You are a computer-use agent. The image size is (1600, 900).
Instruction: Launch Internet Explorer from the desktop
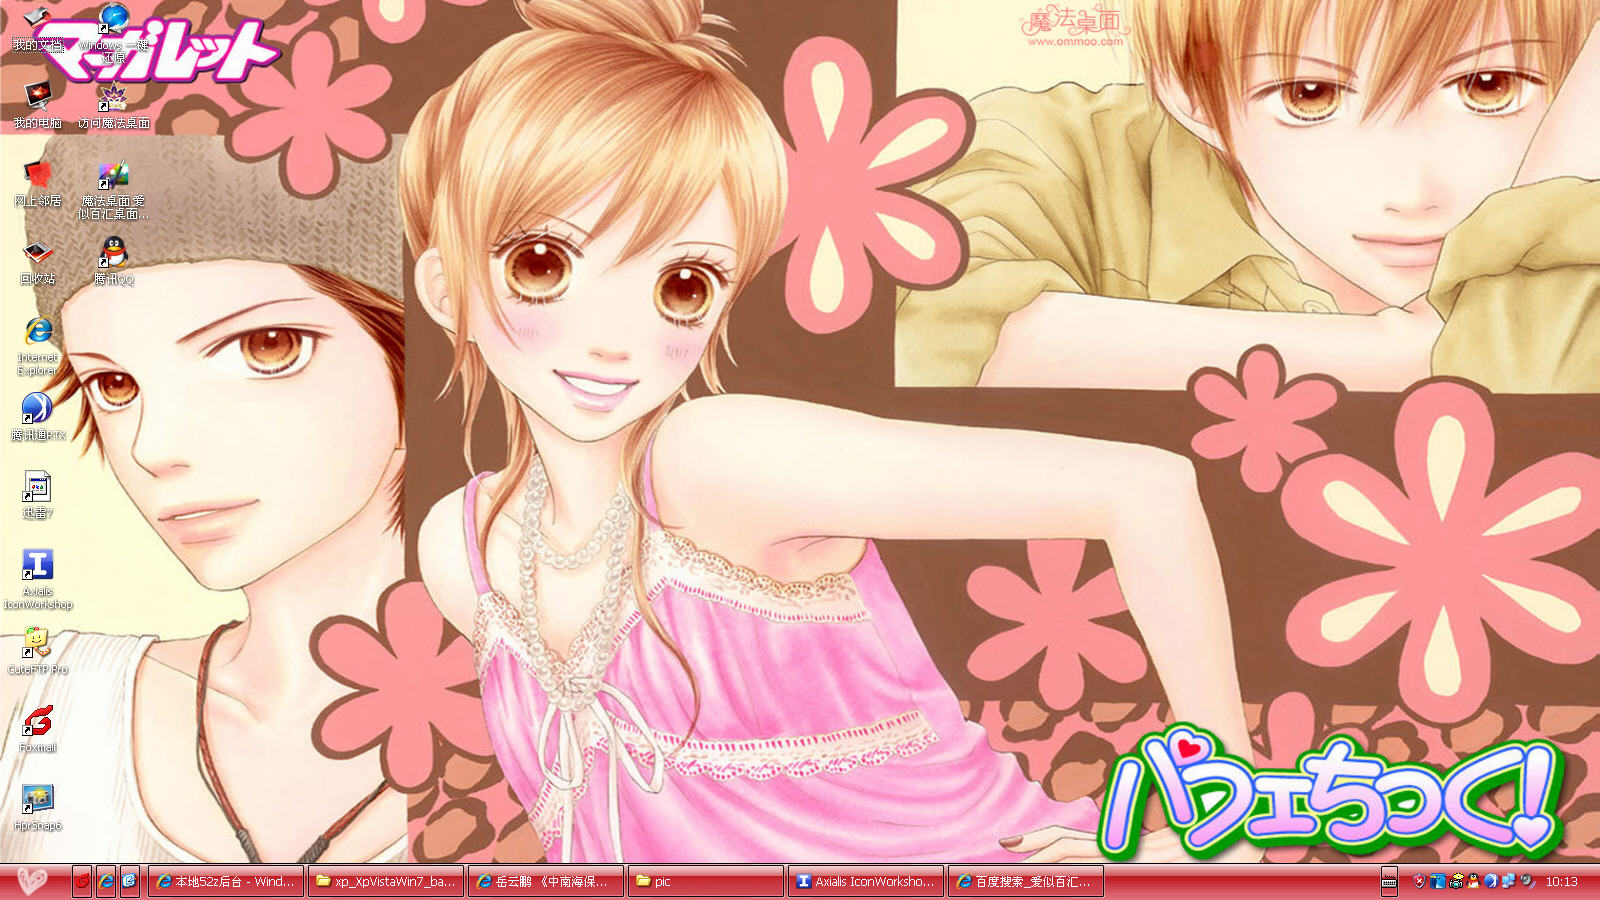37,345
